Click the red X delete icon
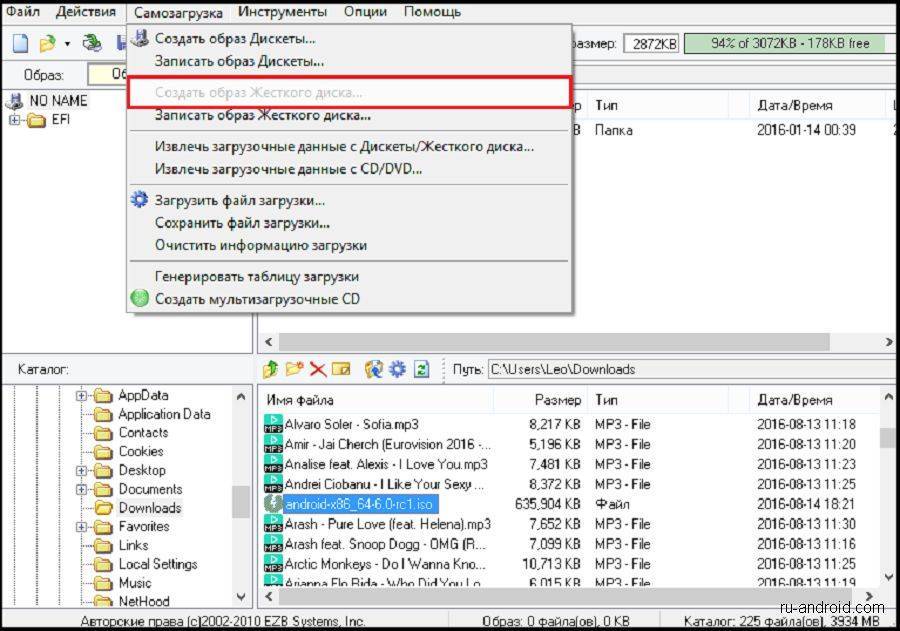This screenshot has width=900, height=631. point(318,369)
